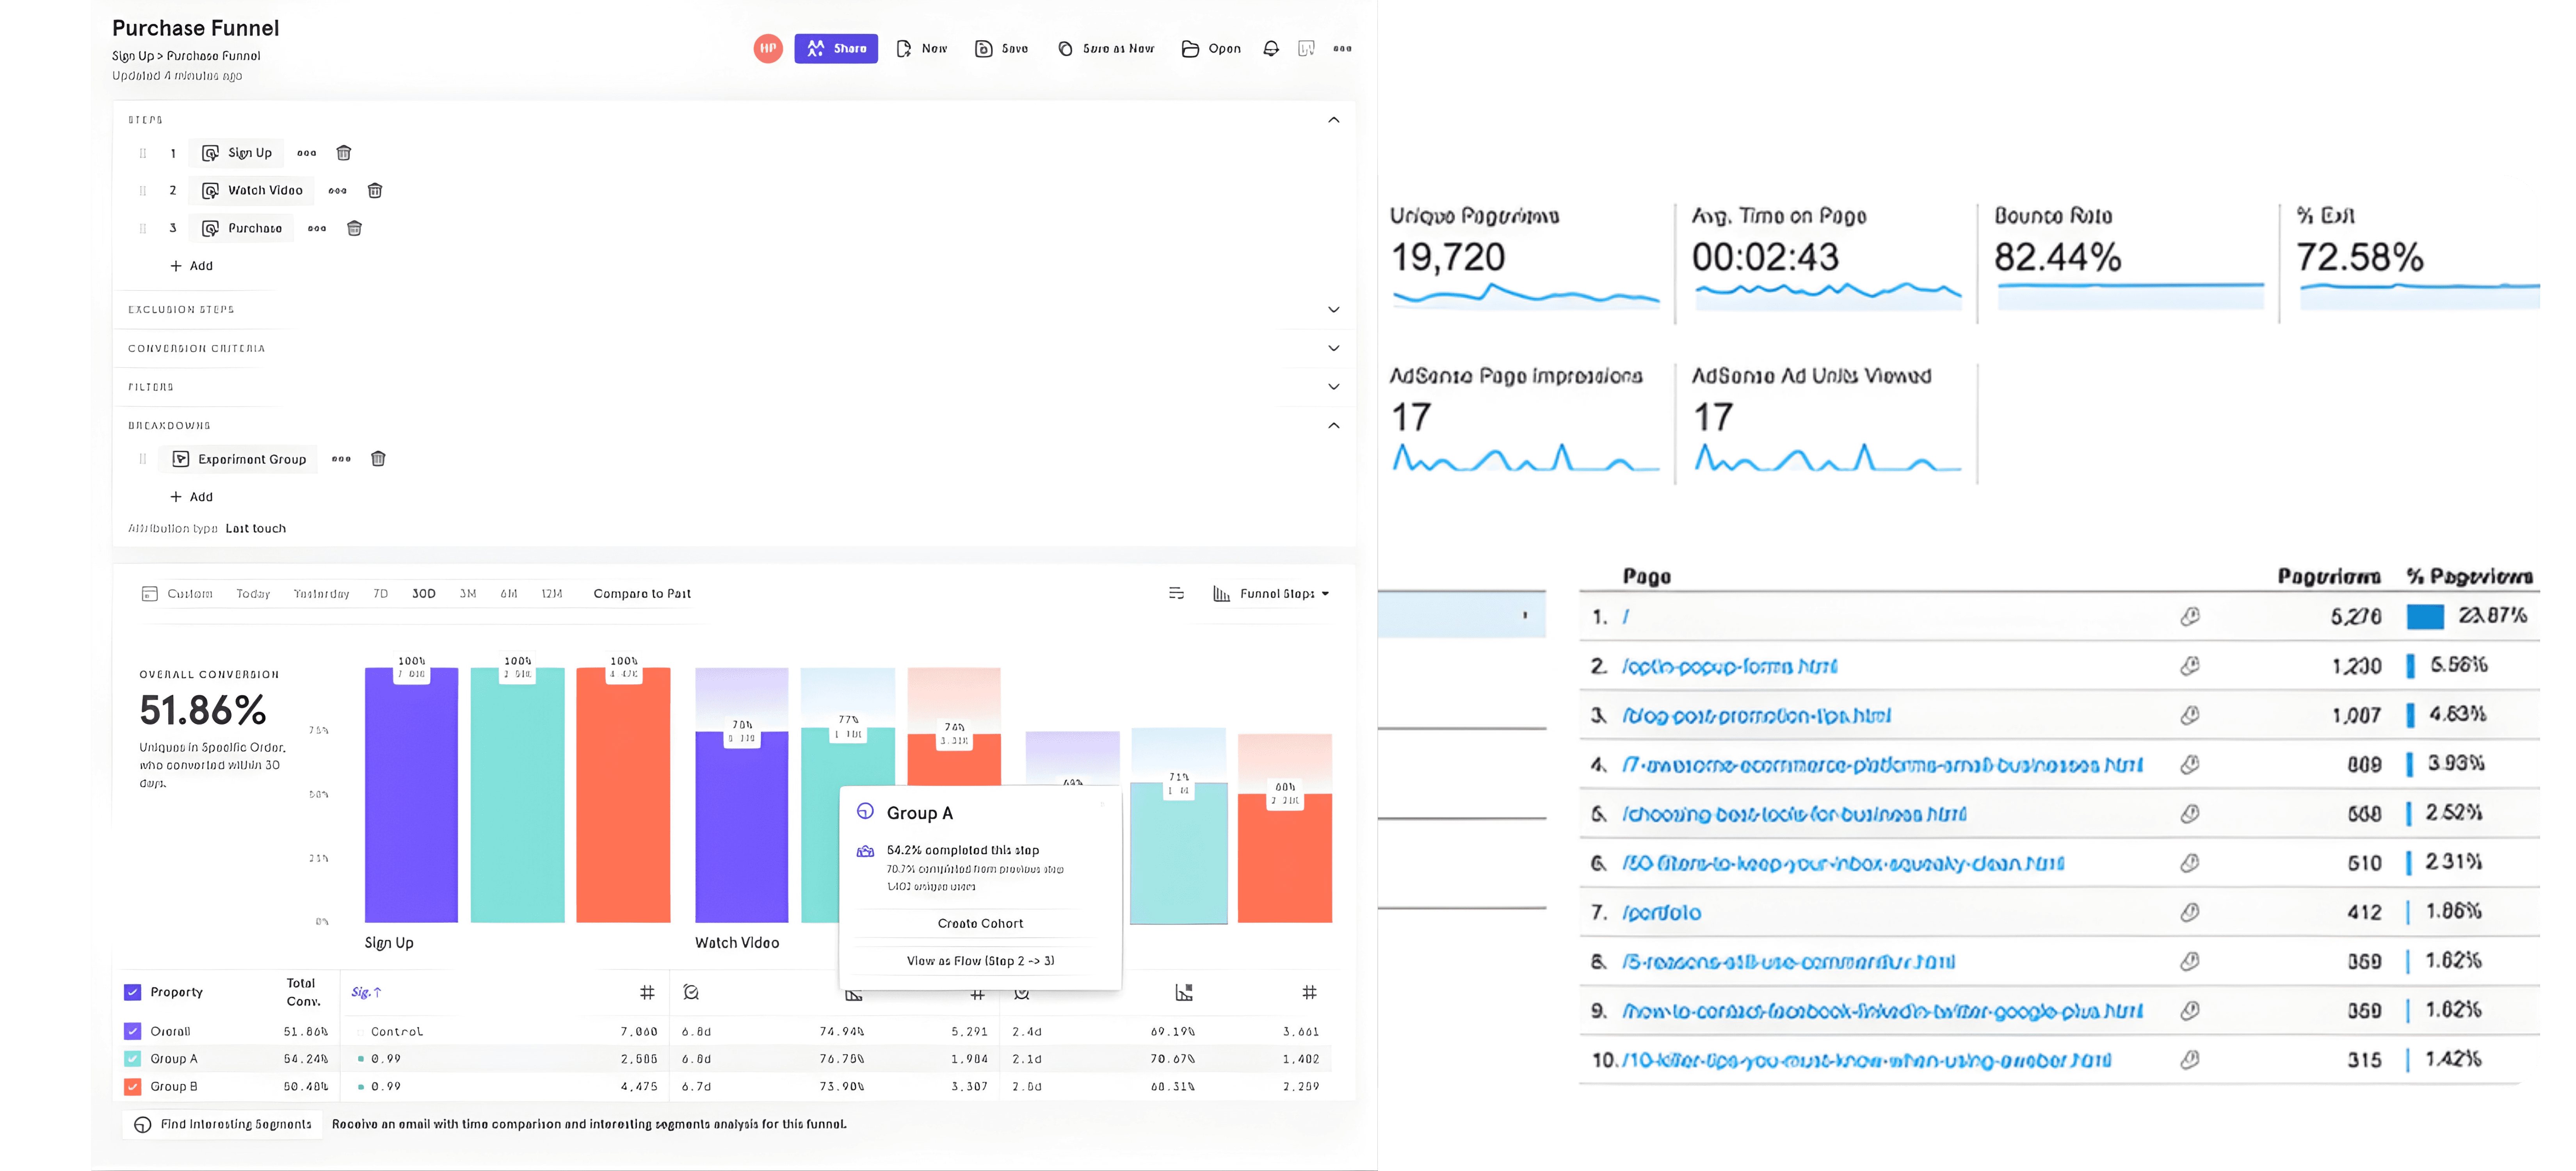Click Create Cohort in Group A popup
The height and width of the screenshot is (1171, 2576).
pyautogui.click(x=980, y=923)
